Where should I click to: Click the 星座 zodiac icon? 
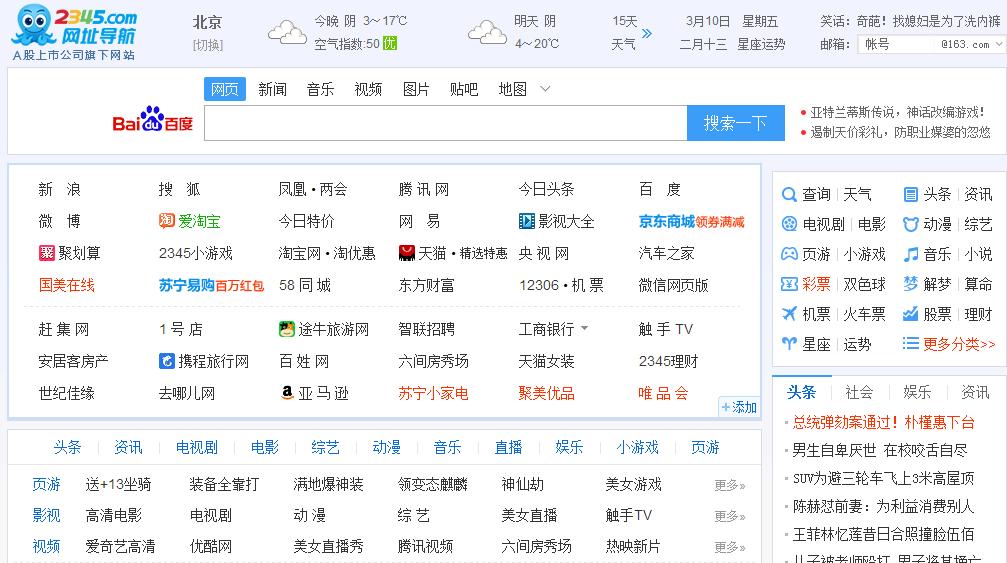789,344
